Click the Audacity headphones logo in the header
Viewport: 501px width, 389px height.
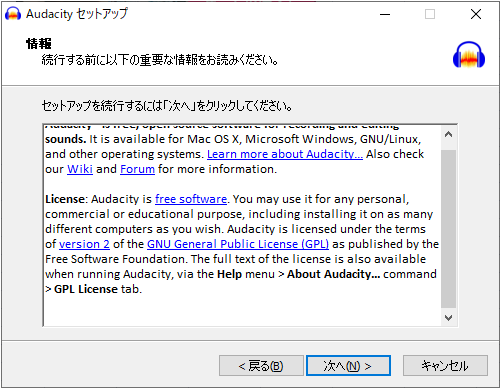point(469,55)
